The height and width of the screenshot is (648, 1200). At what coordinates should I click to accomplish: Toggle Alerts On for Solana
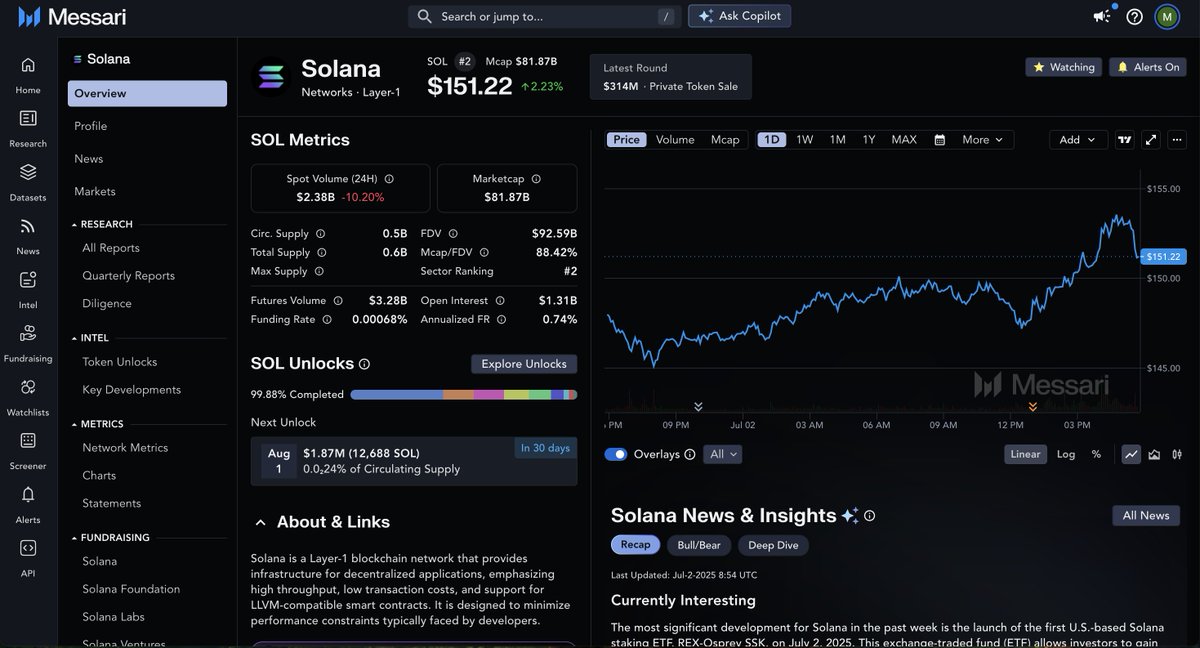(x=1148, y=67)
